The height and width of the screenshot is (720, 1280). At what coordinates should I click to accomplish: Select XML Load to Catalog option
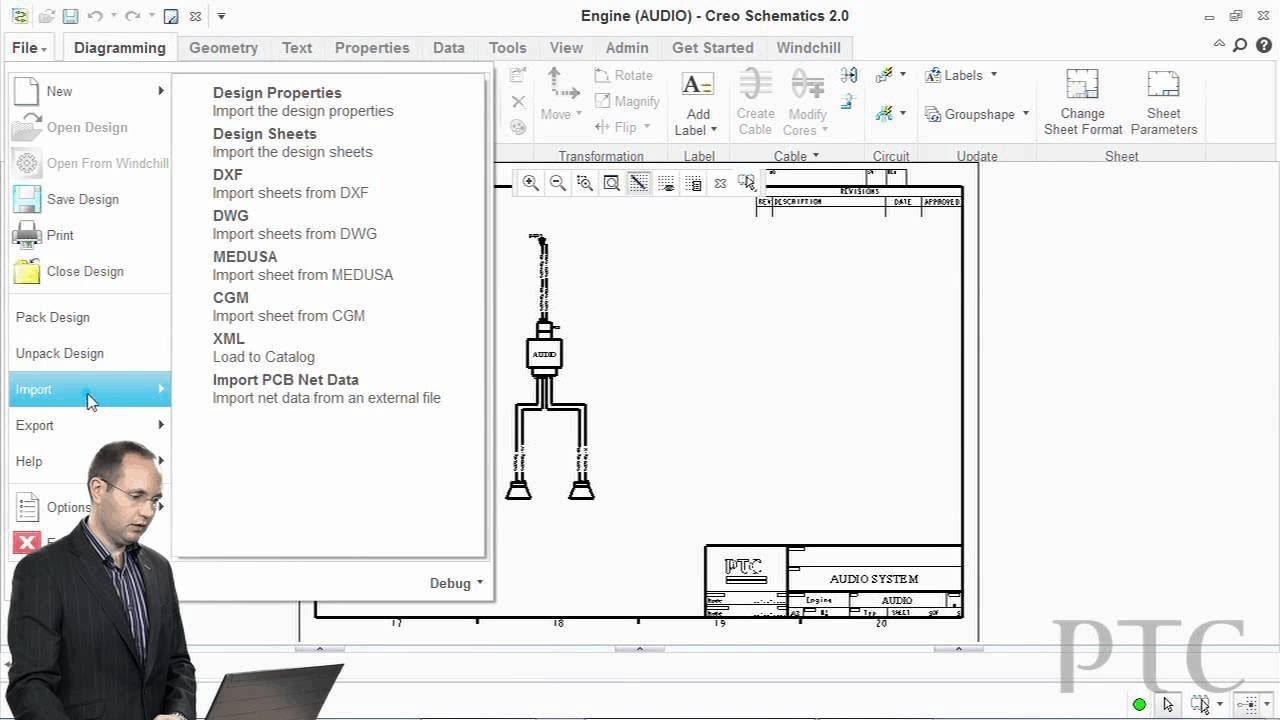[263, 347]
